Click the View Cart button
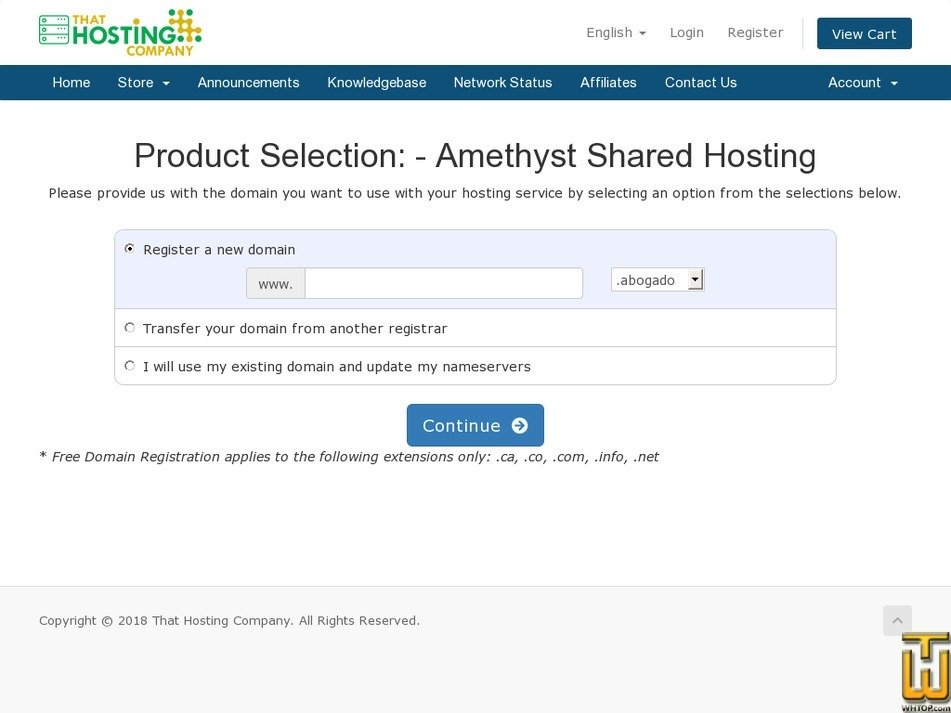The height and width of the screenshot is (713, 951). tap(864, 32)
